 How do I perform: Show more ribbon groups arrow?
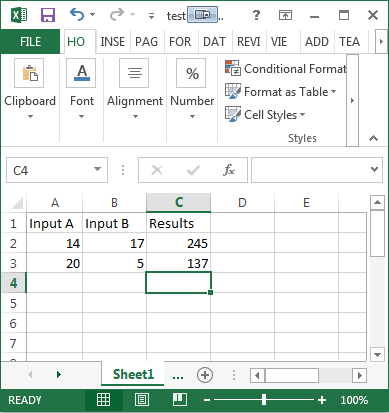(x=352, y=100)
